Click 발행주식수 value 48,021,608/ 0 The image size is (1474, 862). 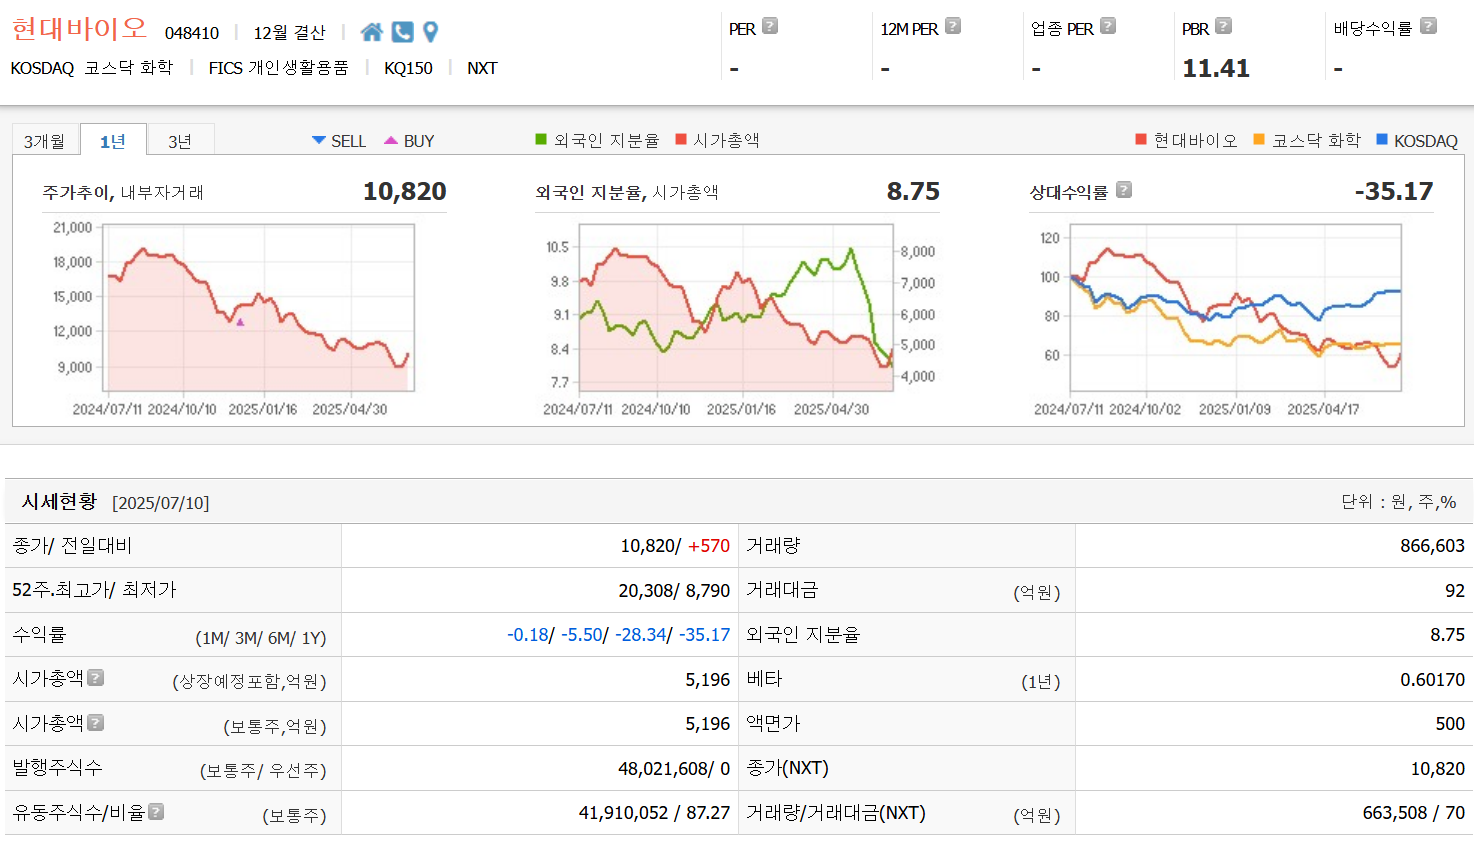click(674, 768)
